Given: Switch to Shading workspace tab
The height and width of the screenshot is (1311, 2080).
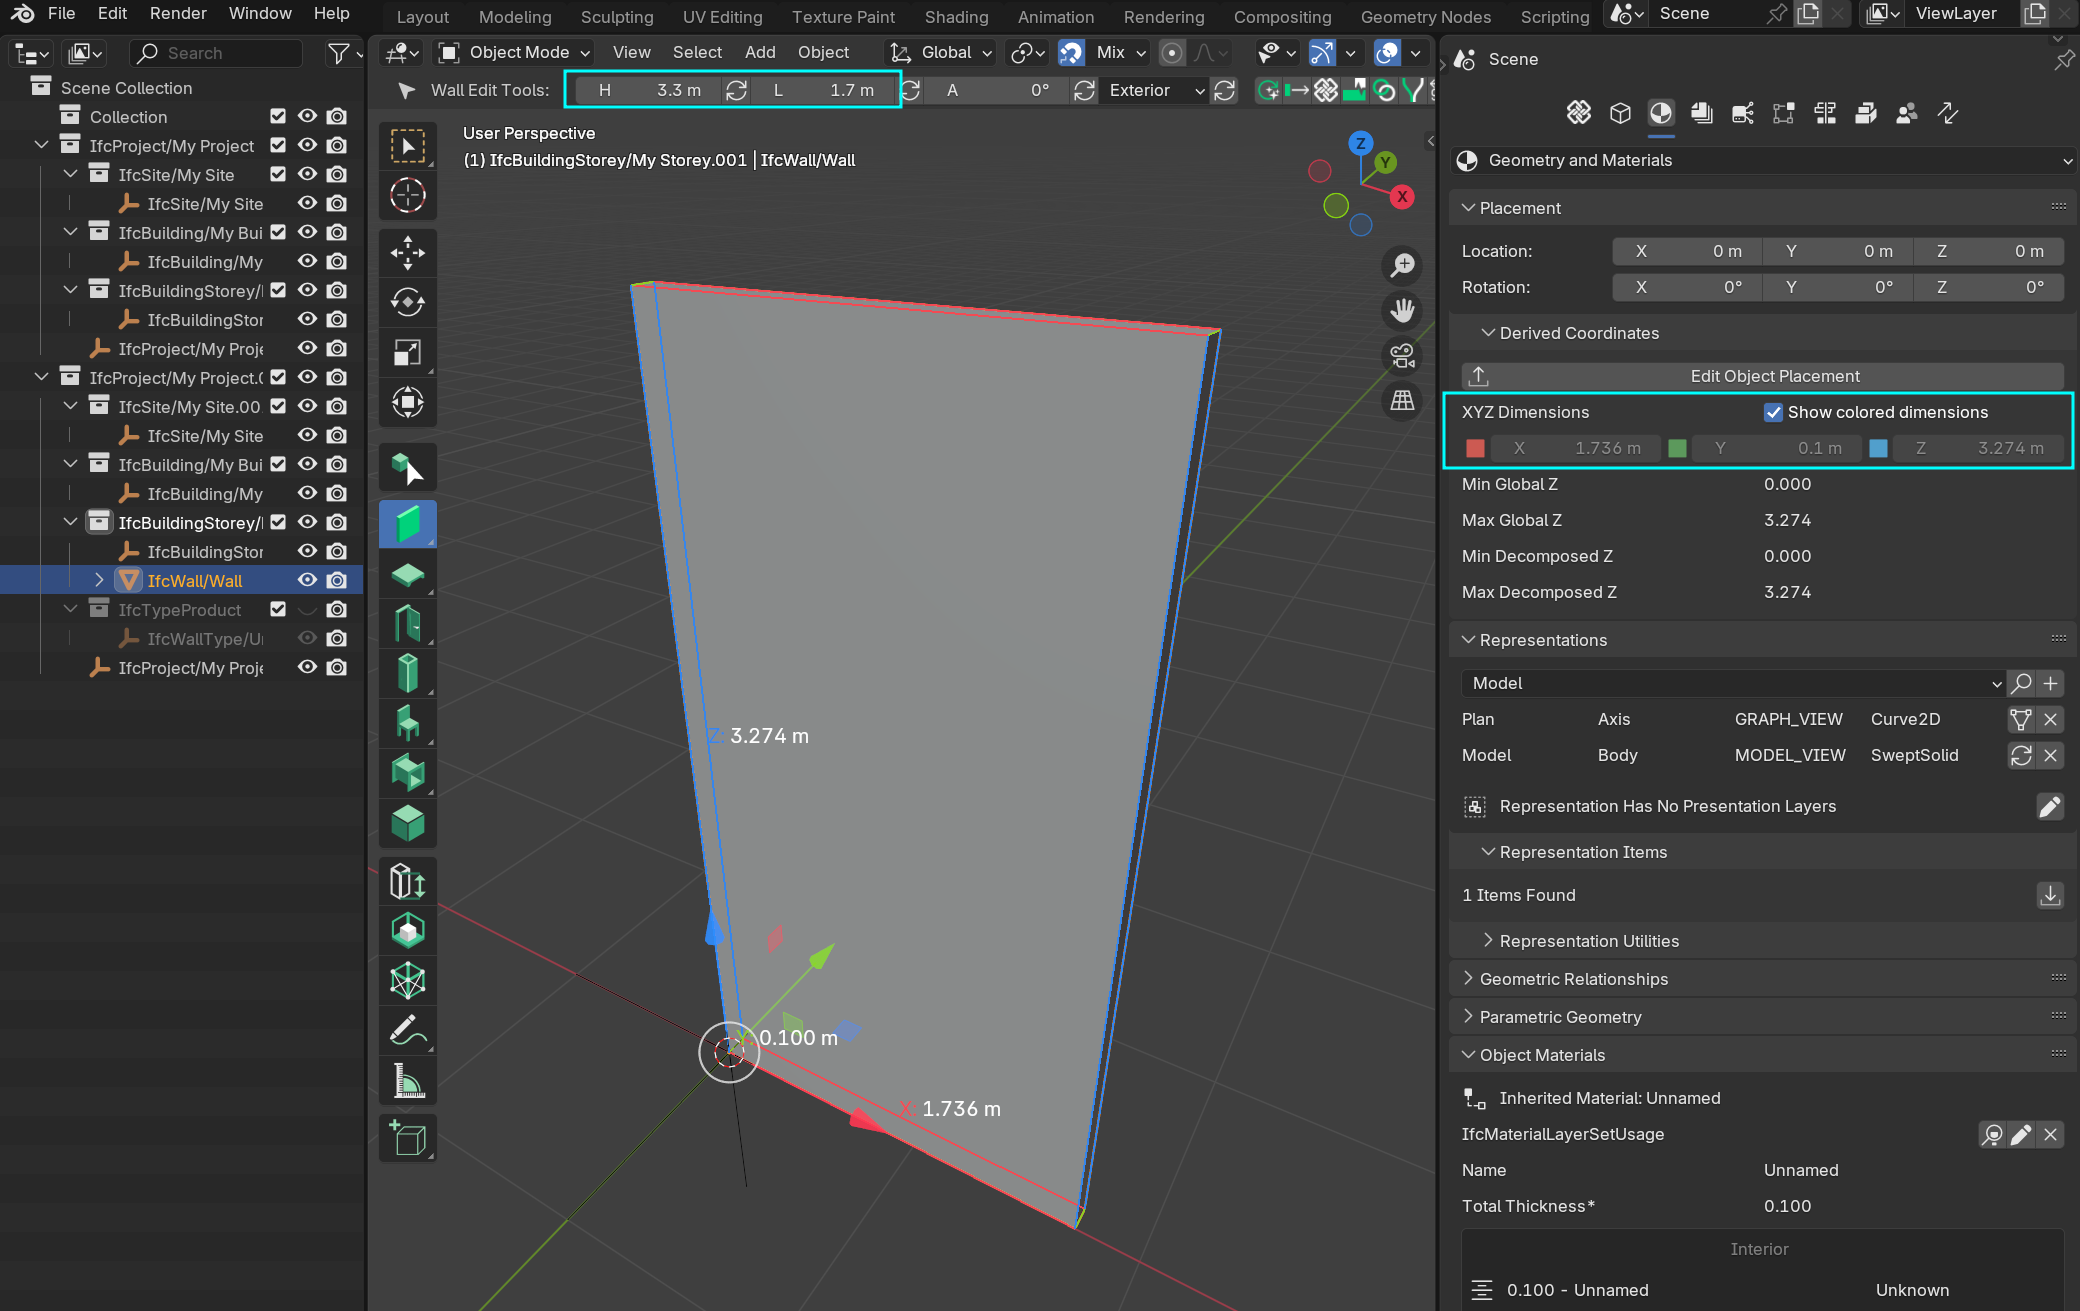Looking at the screenshot, I should pos(956,17).
